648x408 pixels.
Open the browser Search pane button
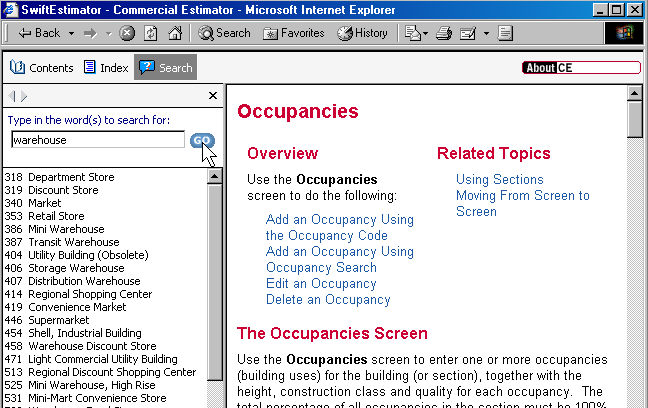(x=224, y=33)
